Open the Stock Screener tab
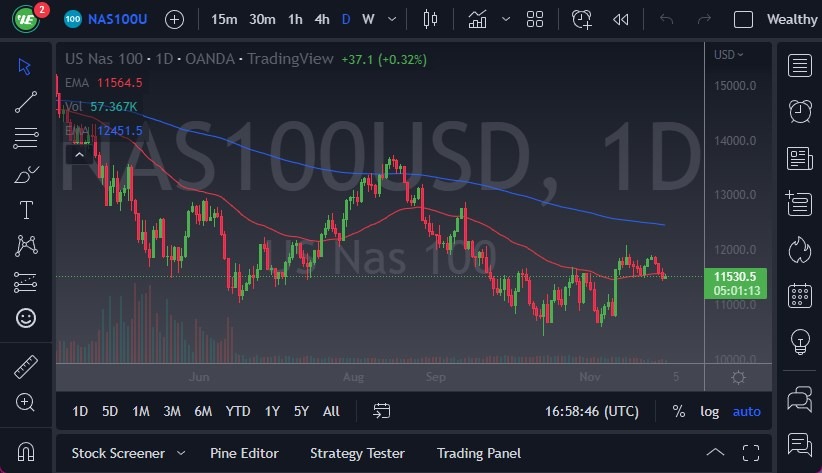Viewport: 822px width, 473px height. [x=118, y=453]
